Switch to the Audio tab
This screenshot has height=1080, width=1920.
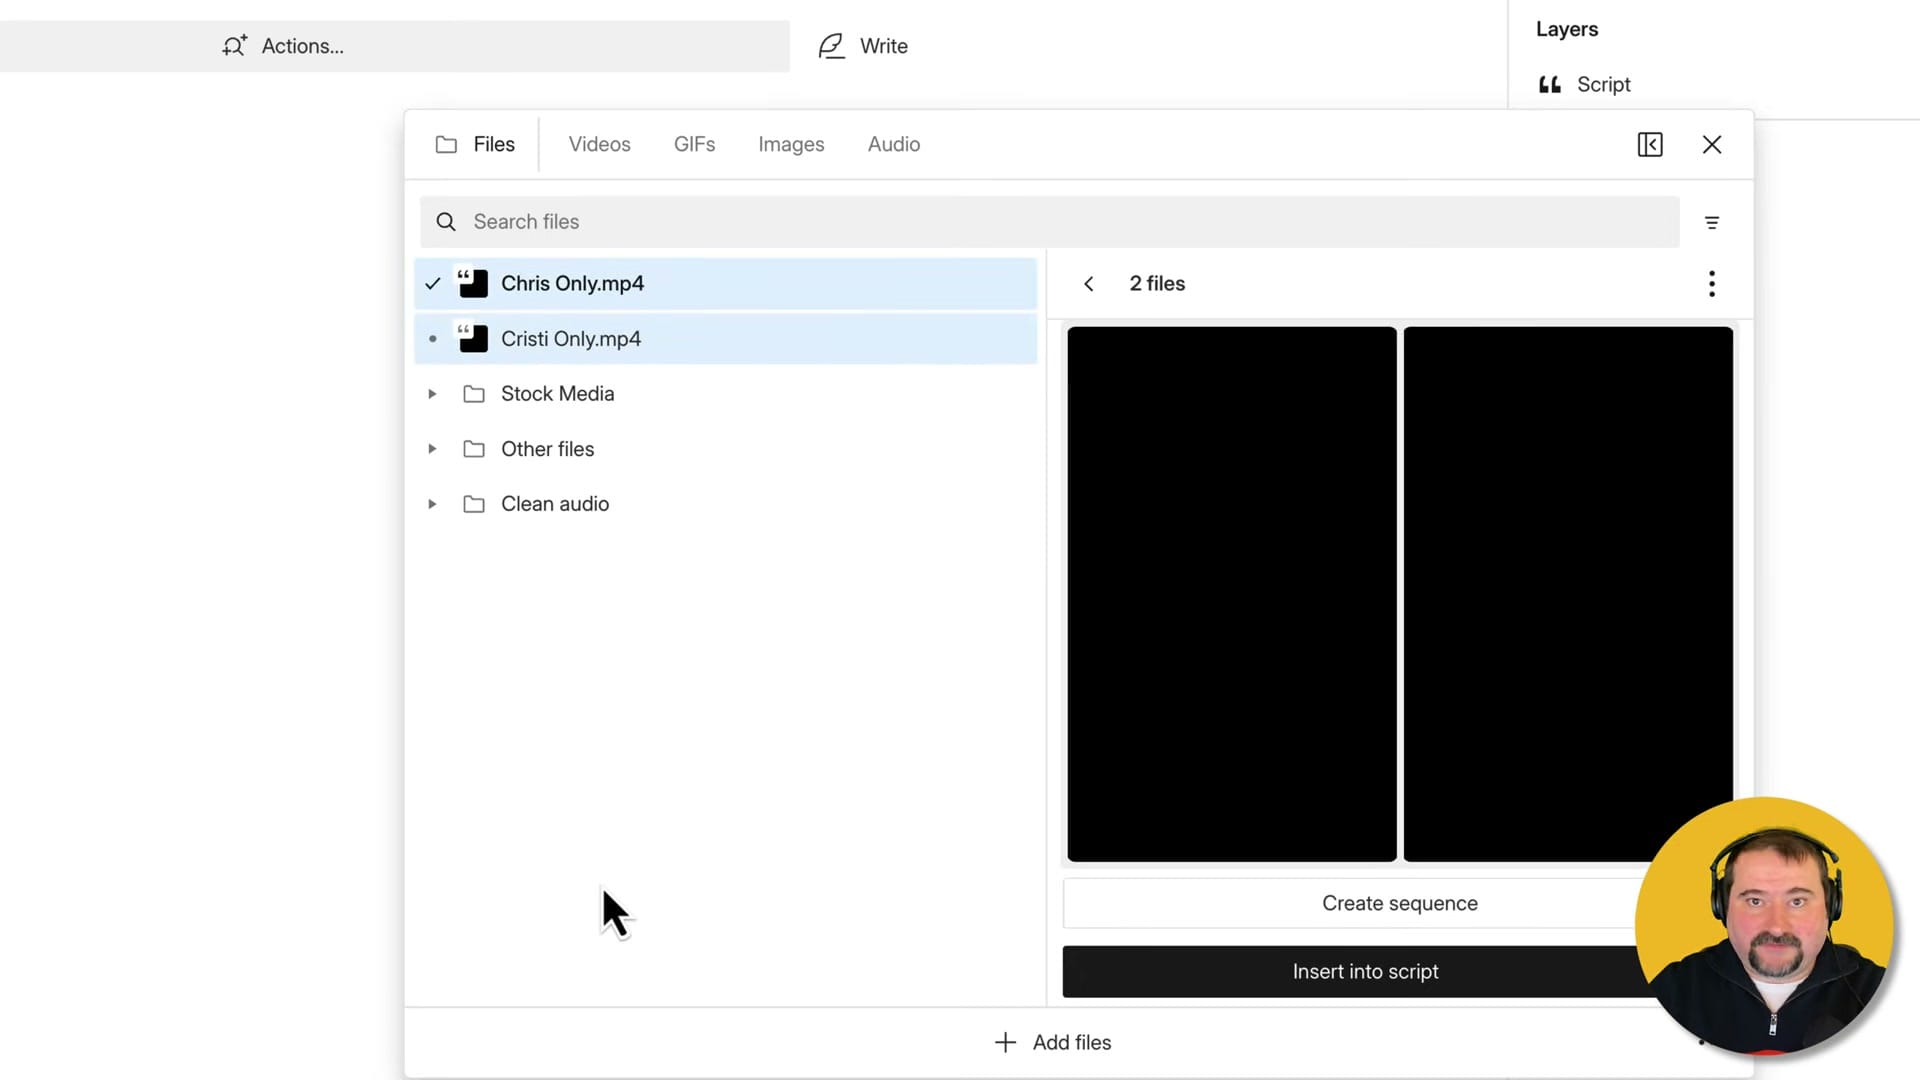tap(893, 144)
